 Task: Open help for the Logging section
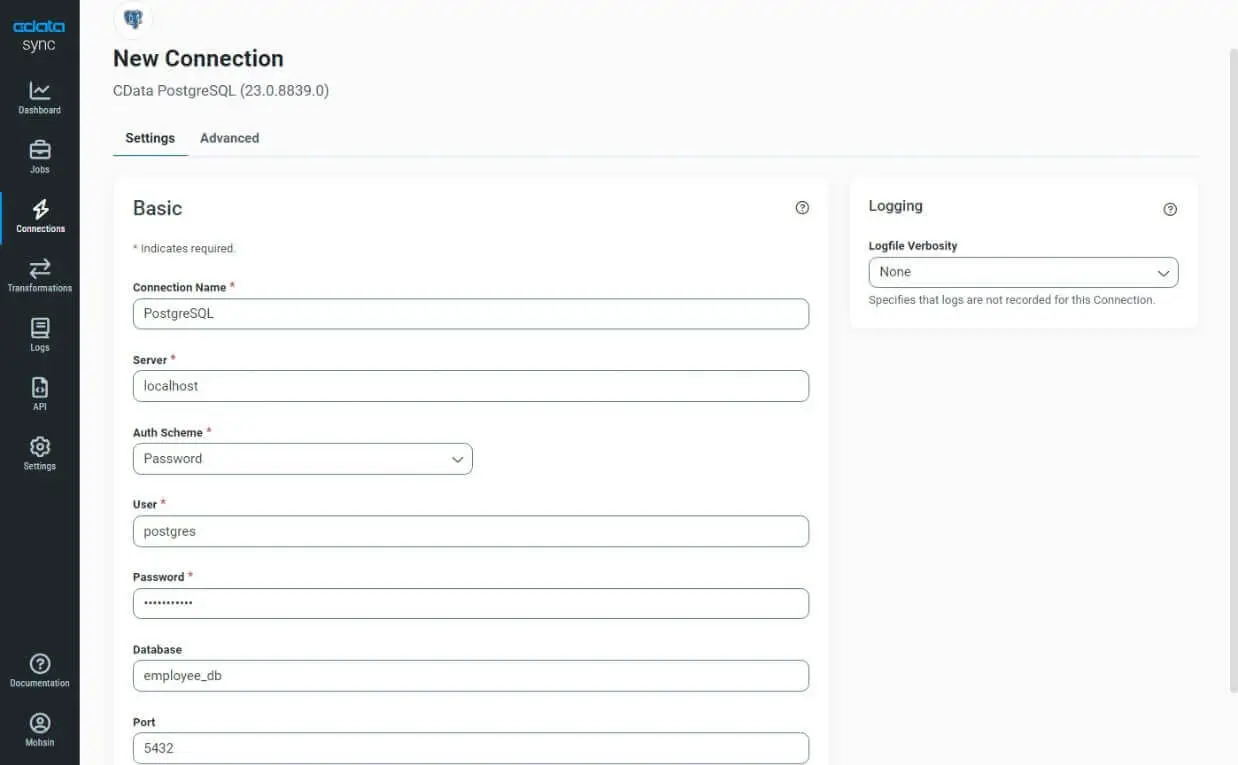tap(1170, 209)
